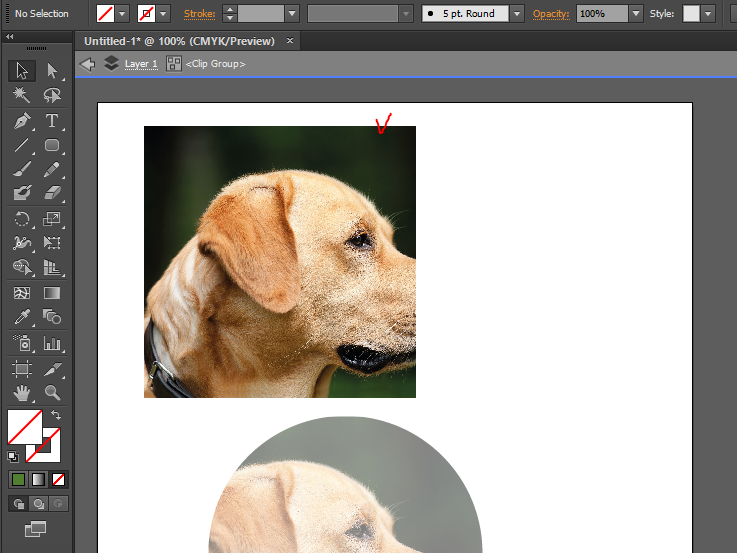Image resolution: width=737 pixels, height=553 pixels.
Task: Select the Paintbrush tool
Action: pyautogui.click(x=22, y=169)
